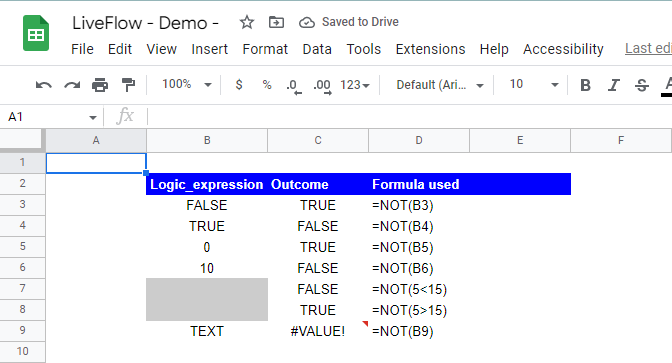
Task: Apply currency format with dollar icon
Action: pyautogui.click(x=239, y=84)
